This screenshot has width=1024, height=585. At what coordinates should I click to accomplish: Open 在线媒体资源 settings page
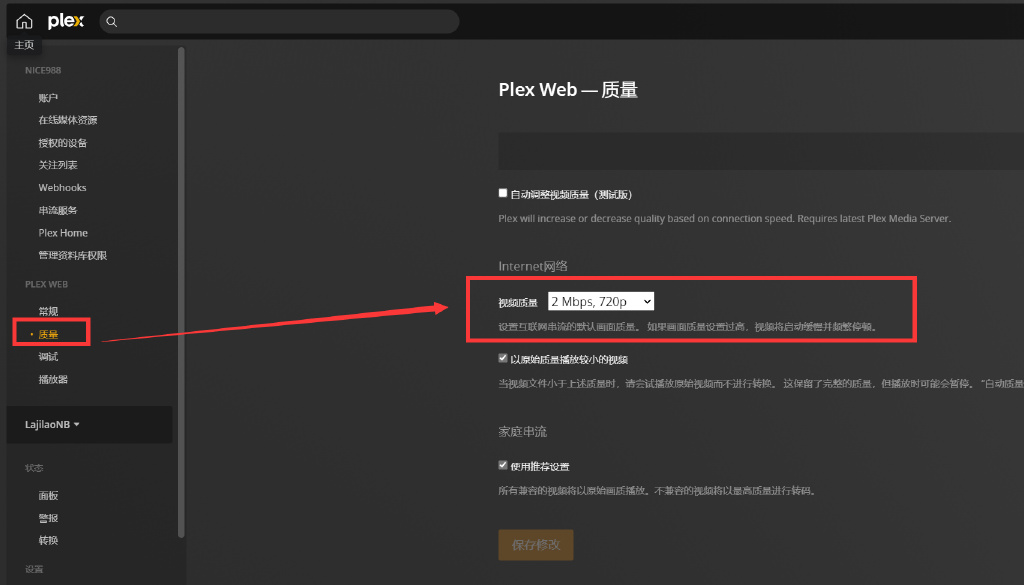[x=68, y=120]
